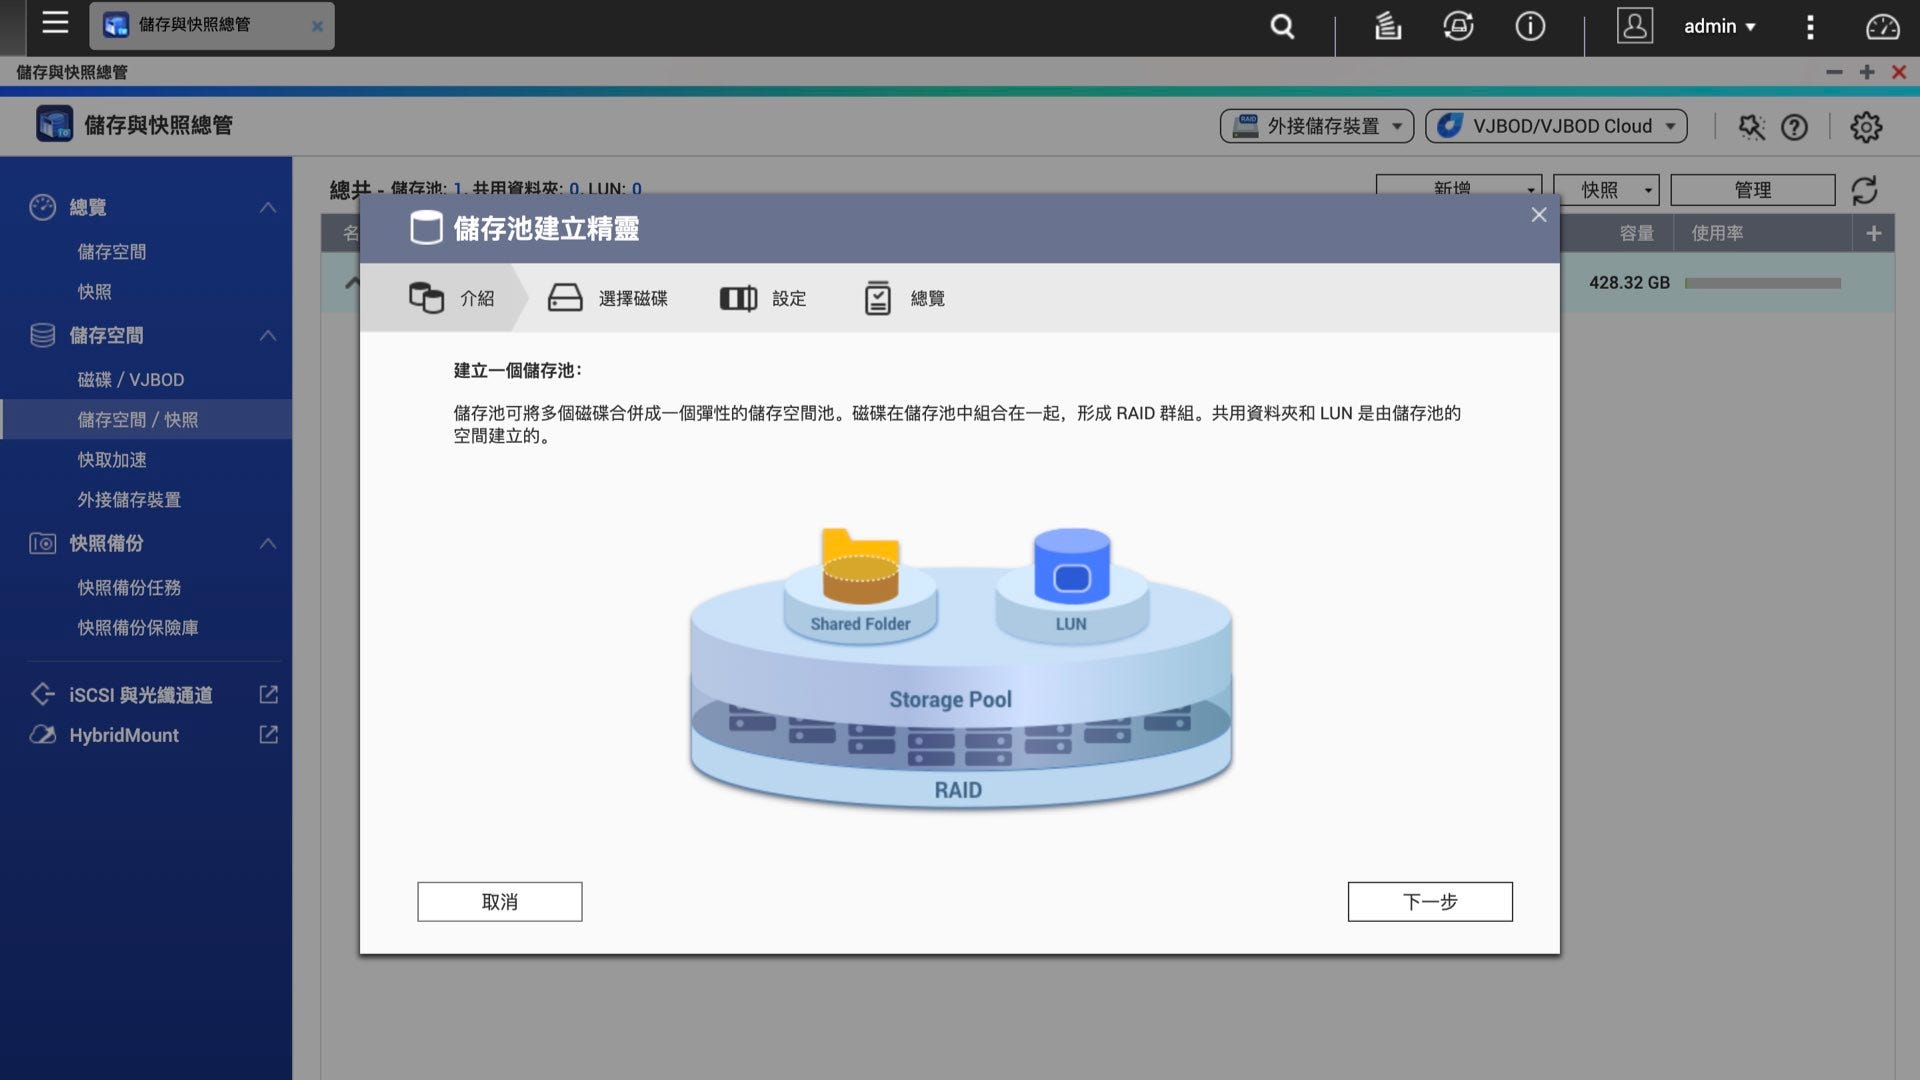This screenshot has width=1920, height=1080.
Task: Click the iSCSI arrow sidebar icon
Action: point(43,694)
